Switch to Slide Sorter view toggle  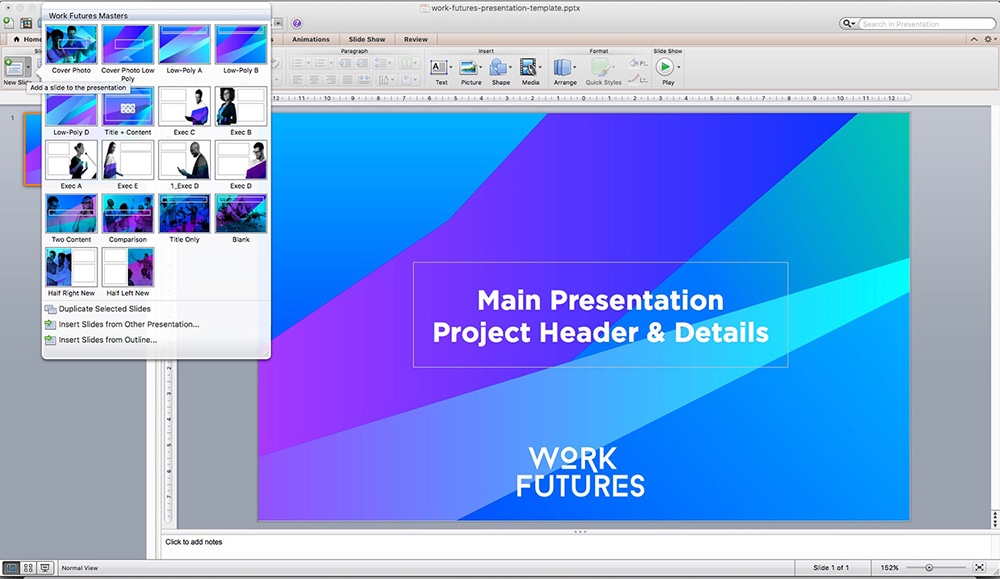(27, 568)
